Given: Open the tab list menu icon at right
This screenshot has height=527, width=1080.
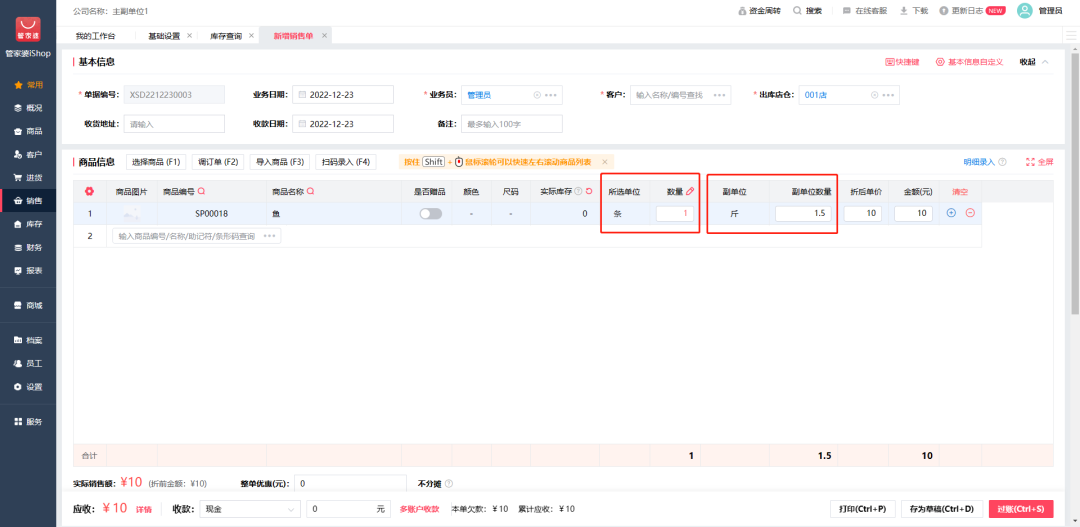Looking at the screenshot, I should [1069, 36].
